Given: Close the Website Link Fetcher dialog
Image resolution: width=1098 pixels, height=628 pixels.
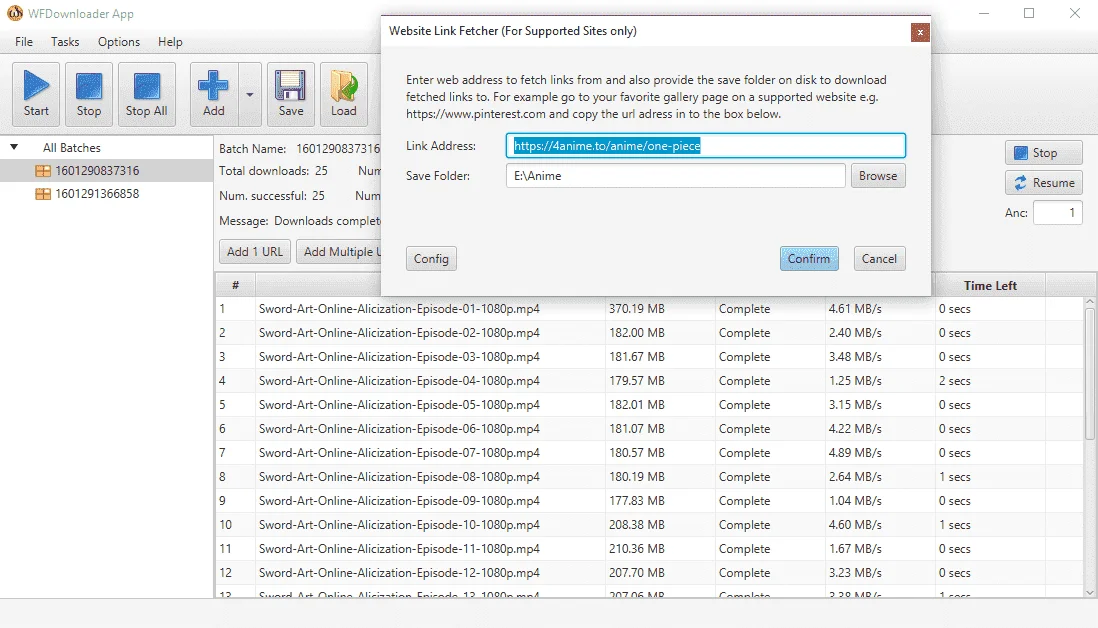Looking at the screenshot, I should tap(920, 32).
